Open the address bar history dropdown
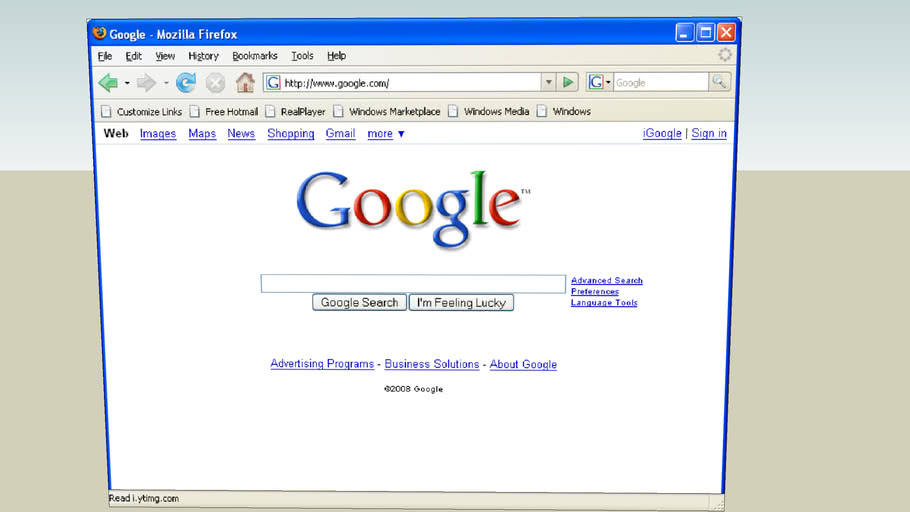The image size is (910, 512). click(548, 82)
